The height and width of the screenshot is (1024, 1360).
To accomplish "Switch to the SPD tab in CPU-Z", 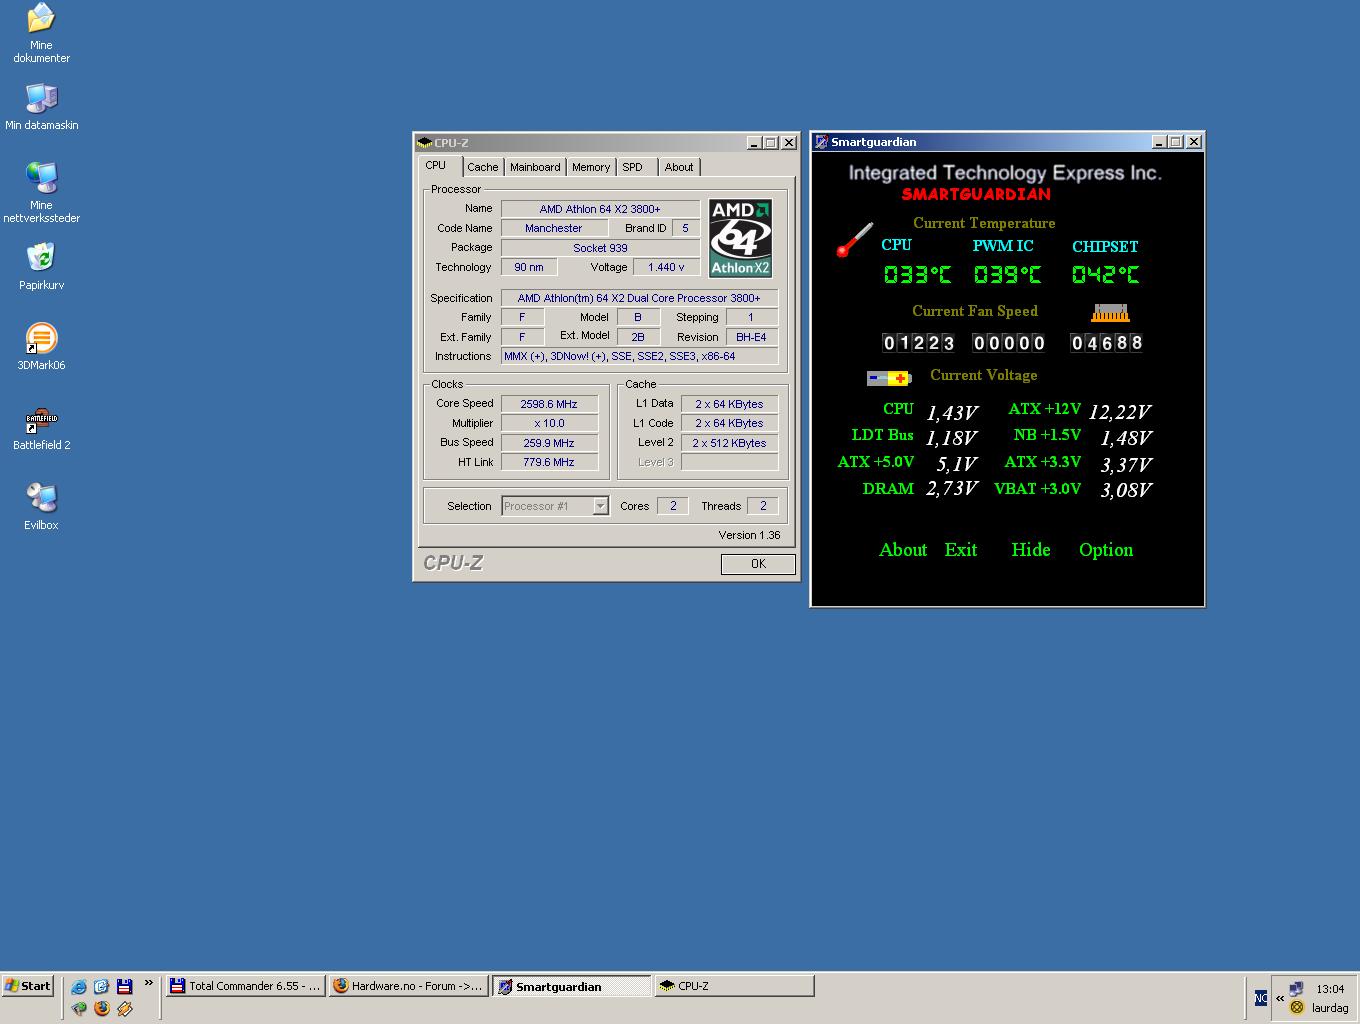I will [x=633, y=167].
